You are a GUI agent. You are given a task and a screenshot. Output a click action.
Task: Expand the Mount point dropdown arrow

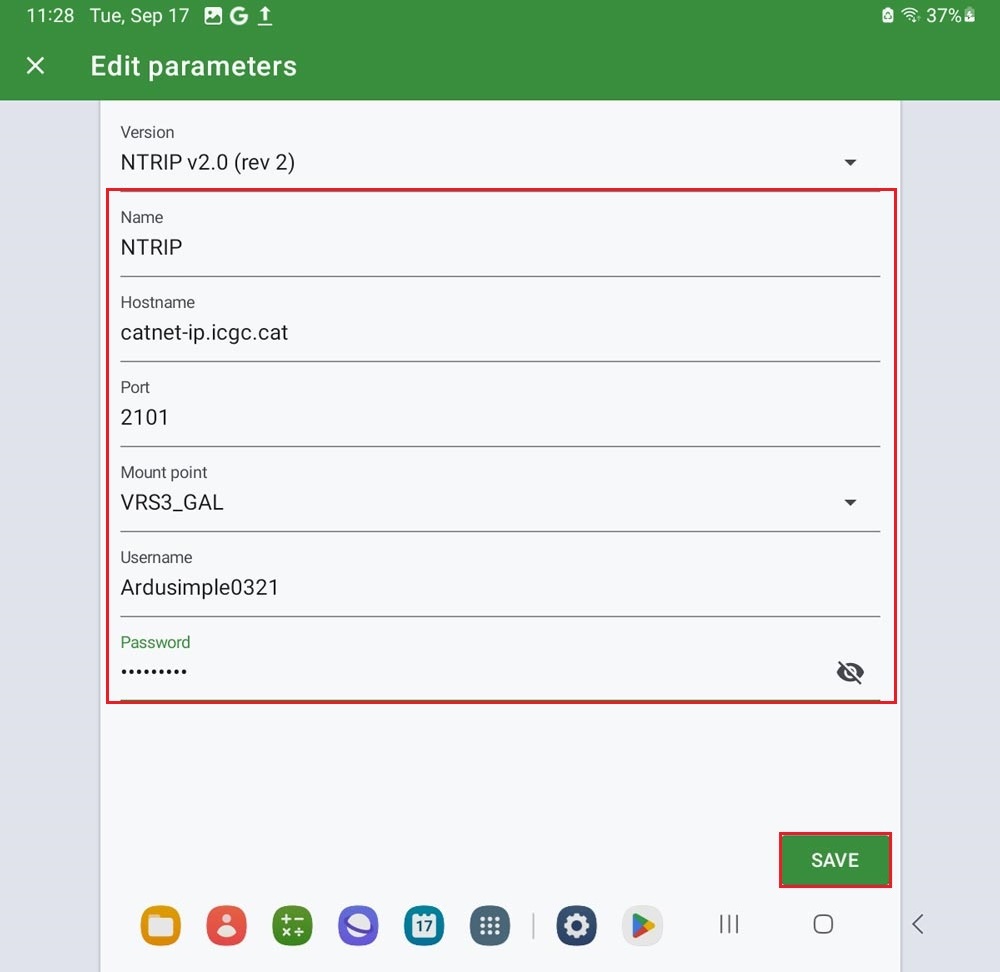pyautogui.click(x=849, y=503)
